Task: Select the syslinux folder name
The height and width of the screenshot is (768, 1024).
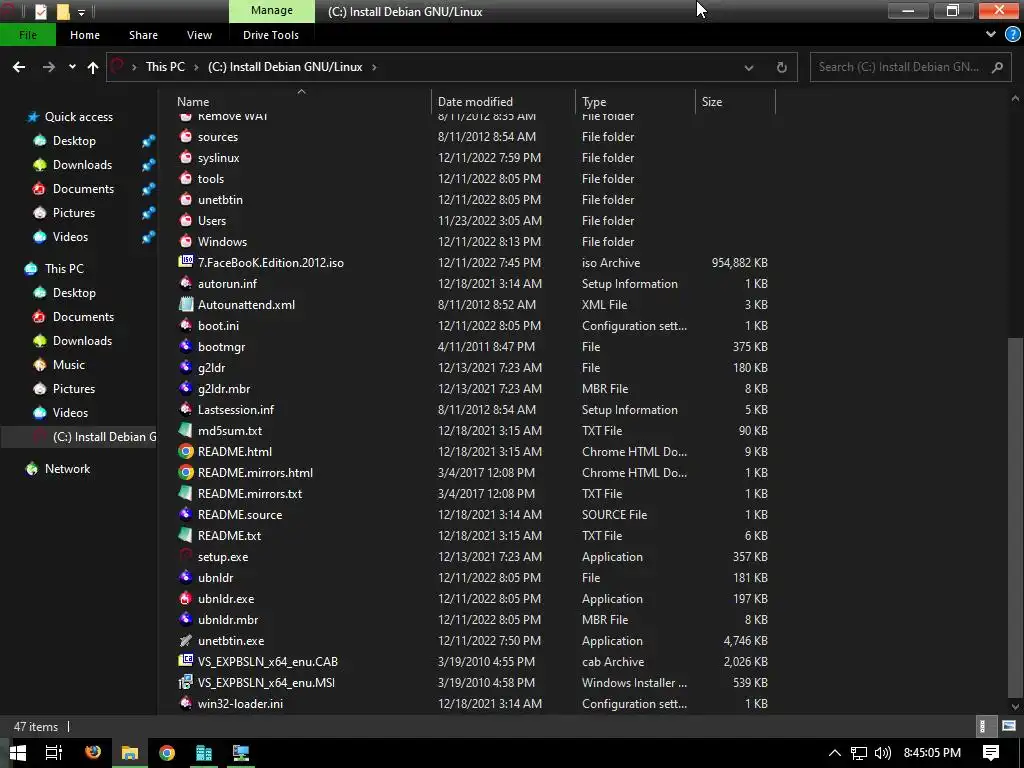Action: click(218, 157)
